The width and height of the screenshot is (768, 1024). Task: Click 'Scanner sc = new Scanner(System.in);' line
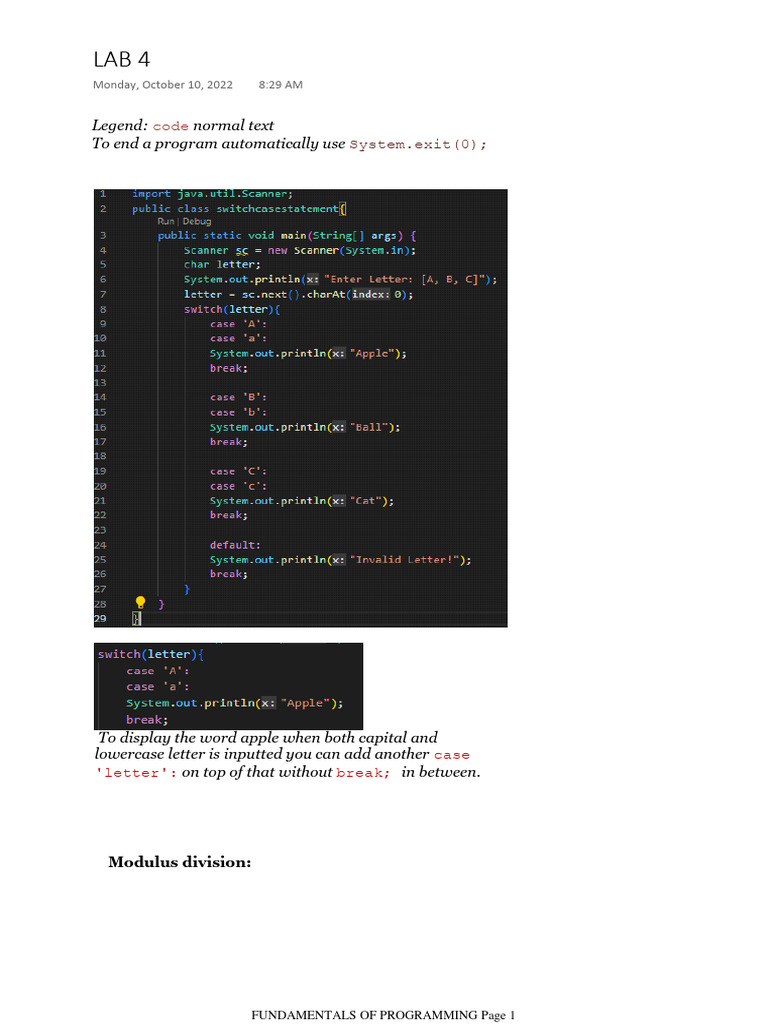tap(300, 251)
